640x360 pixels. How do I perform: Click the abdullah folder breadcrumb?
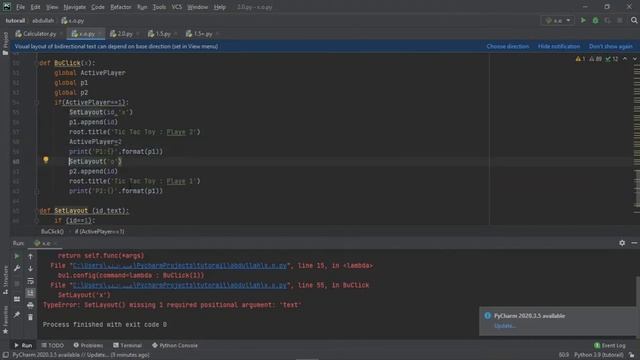43,20
